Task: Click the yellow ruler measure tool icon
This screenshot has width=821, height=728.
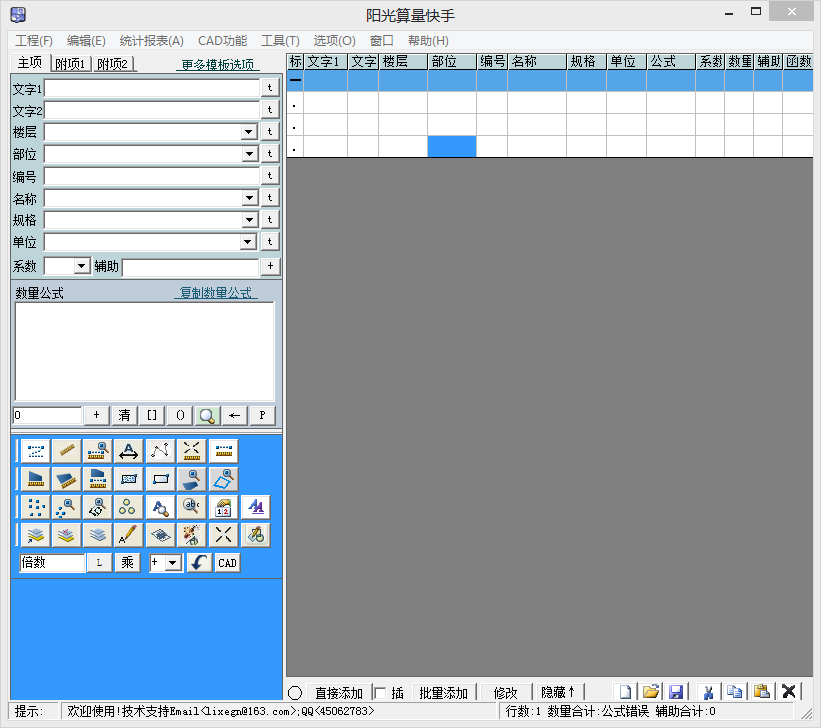Action: (x=66, y=451)
